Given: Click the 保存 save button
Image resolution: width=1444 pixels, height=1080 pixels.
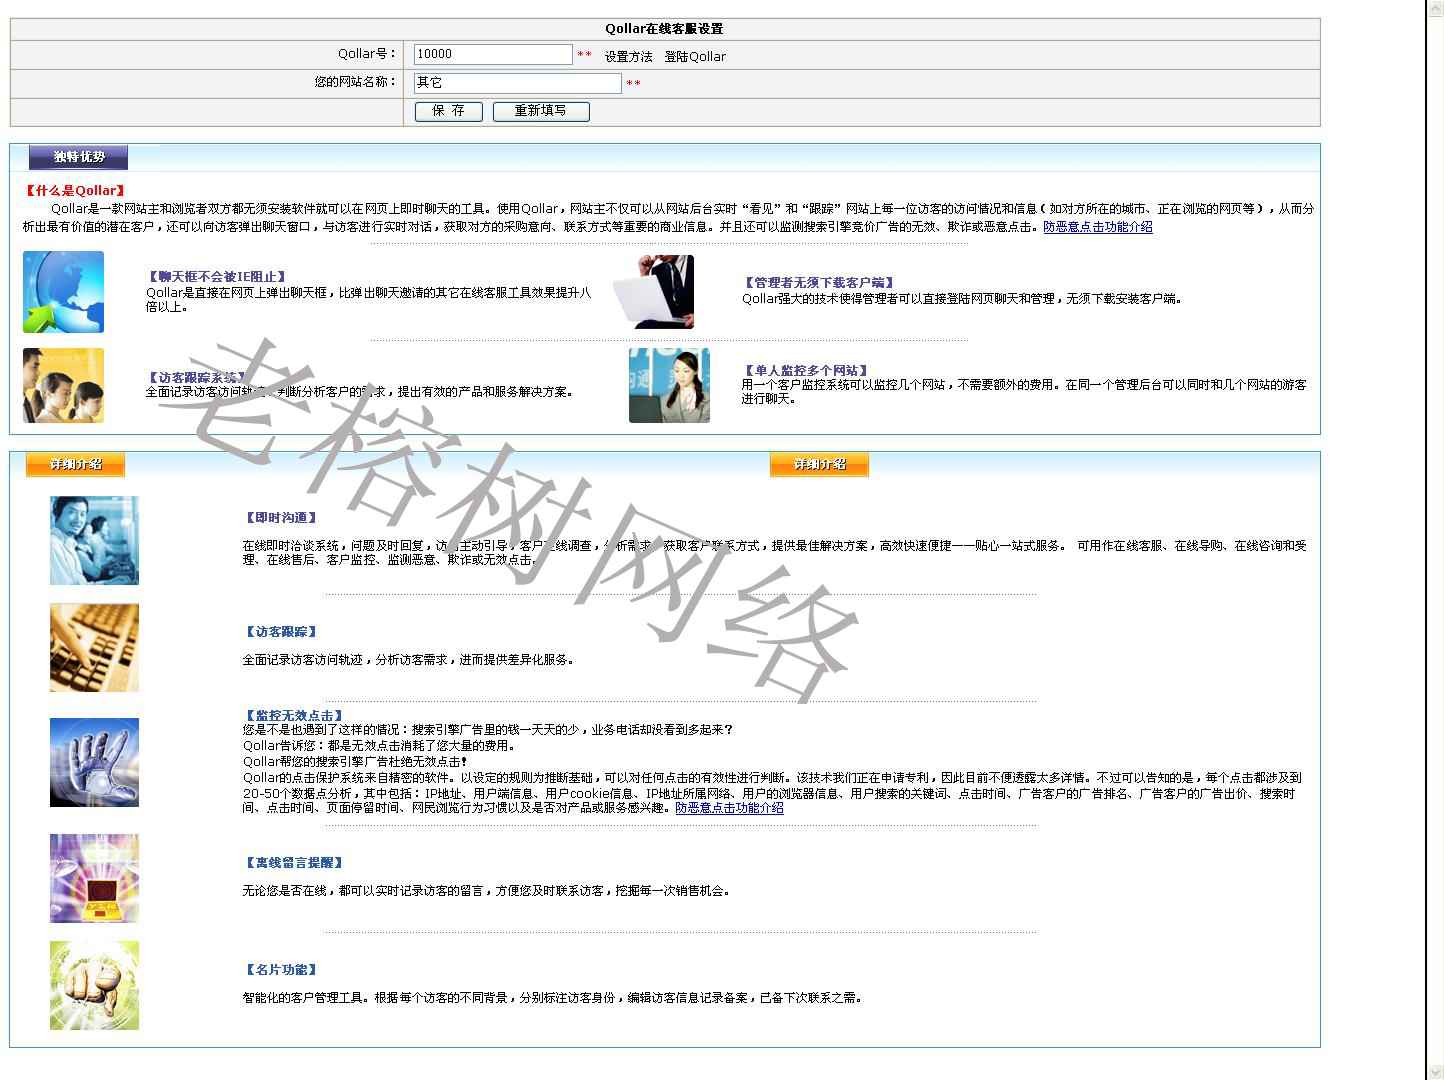Looking at the screenshot, I should click(448, 111).
